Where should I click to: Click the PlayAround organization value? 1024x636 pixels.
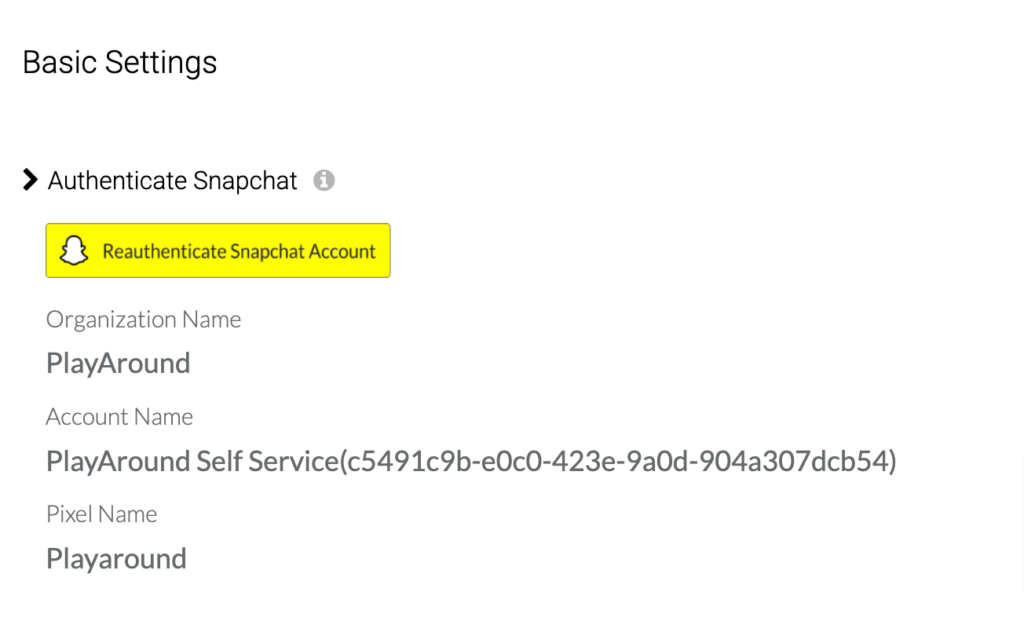tap(118, 363)
